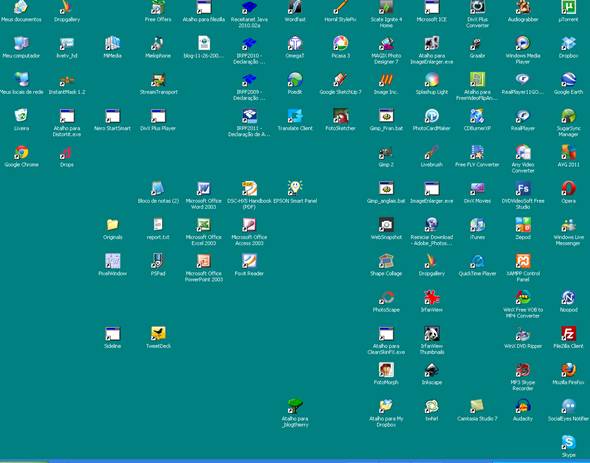Open Meus locais de rede icon
Screen dimensions: 590x463
21,79
